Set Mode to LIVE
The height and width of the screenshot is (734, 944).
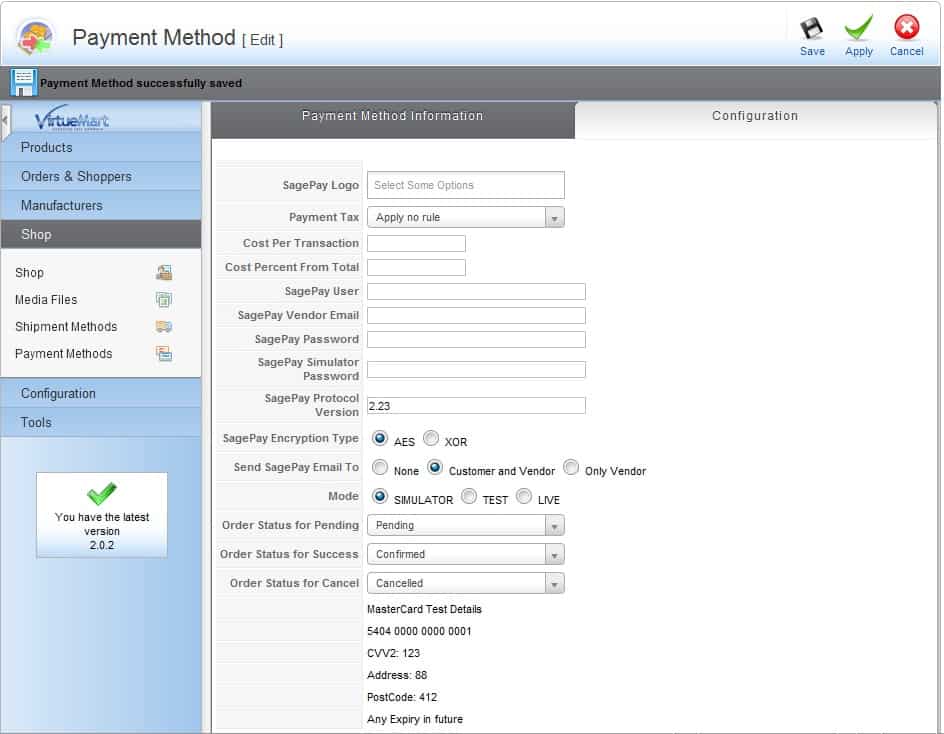(524, 496)
